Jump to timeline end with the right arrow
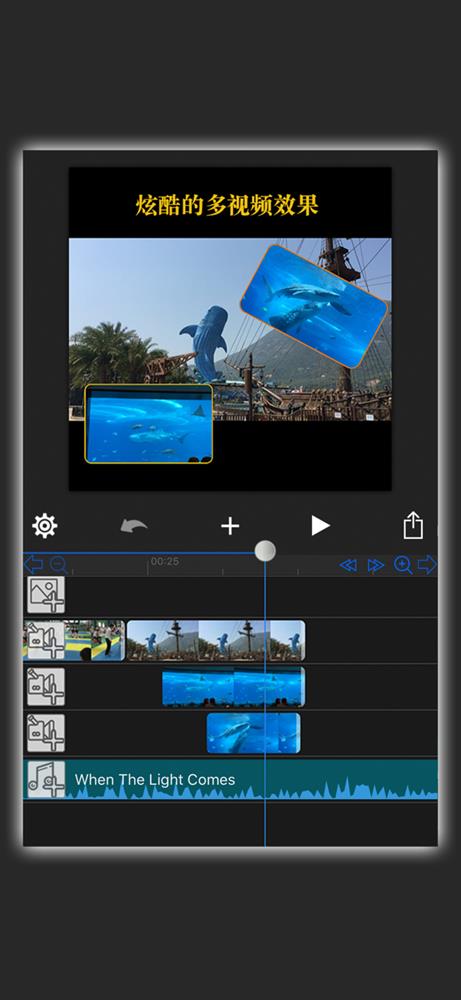The width and height of the screenshot is (461, 1000). click(x=427, y=564)
